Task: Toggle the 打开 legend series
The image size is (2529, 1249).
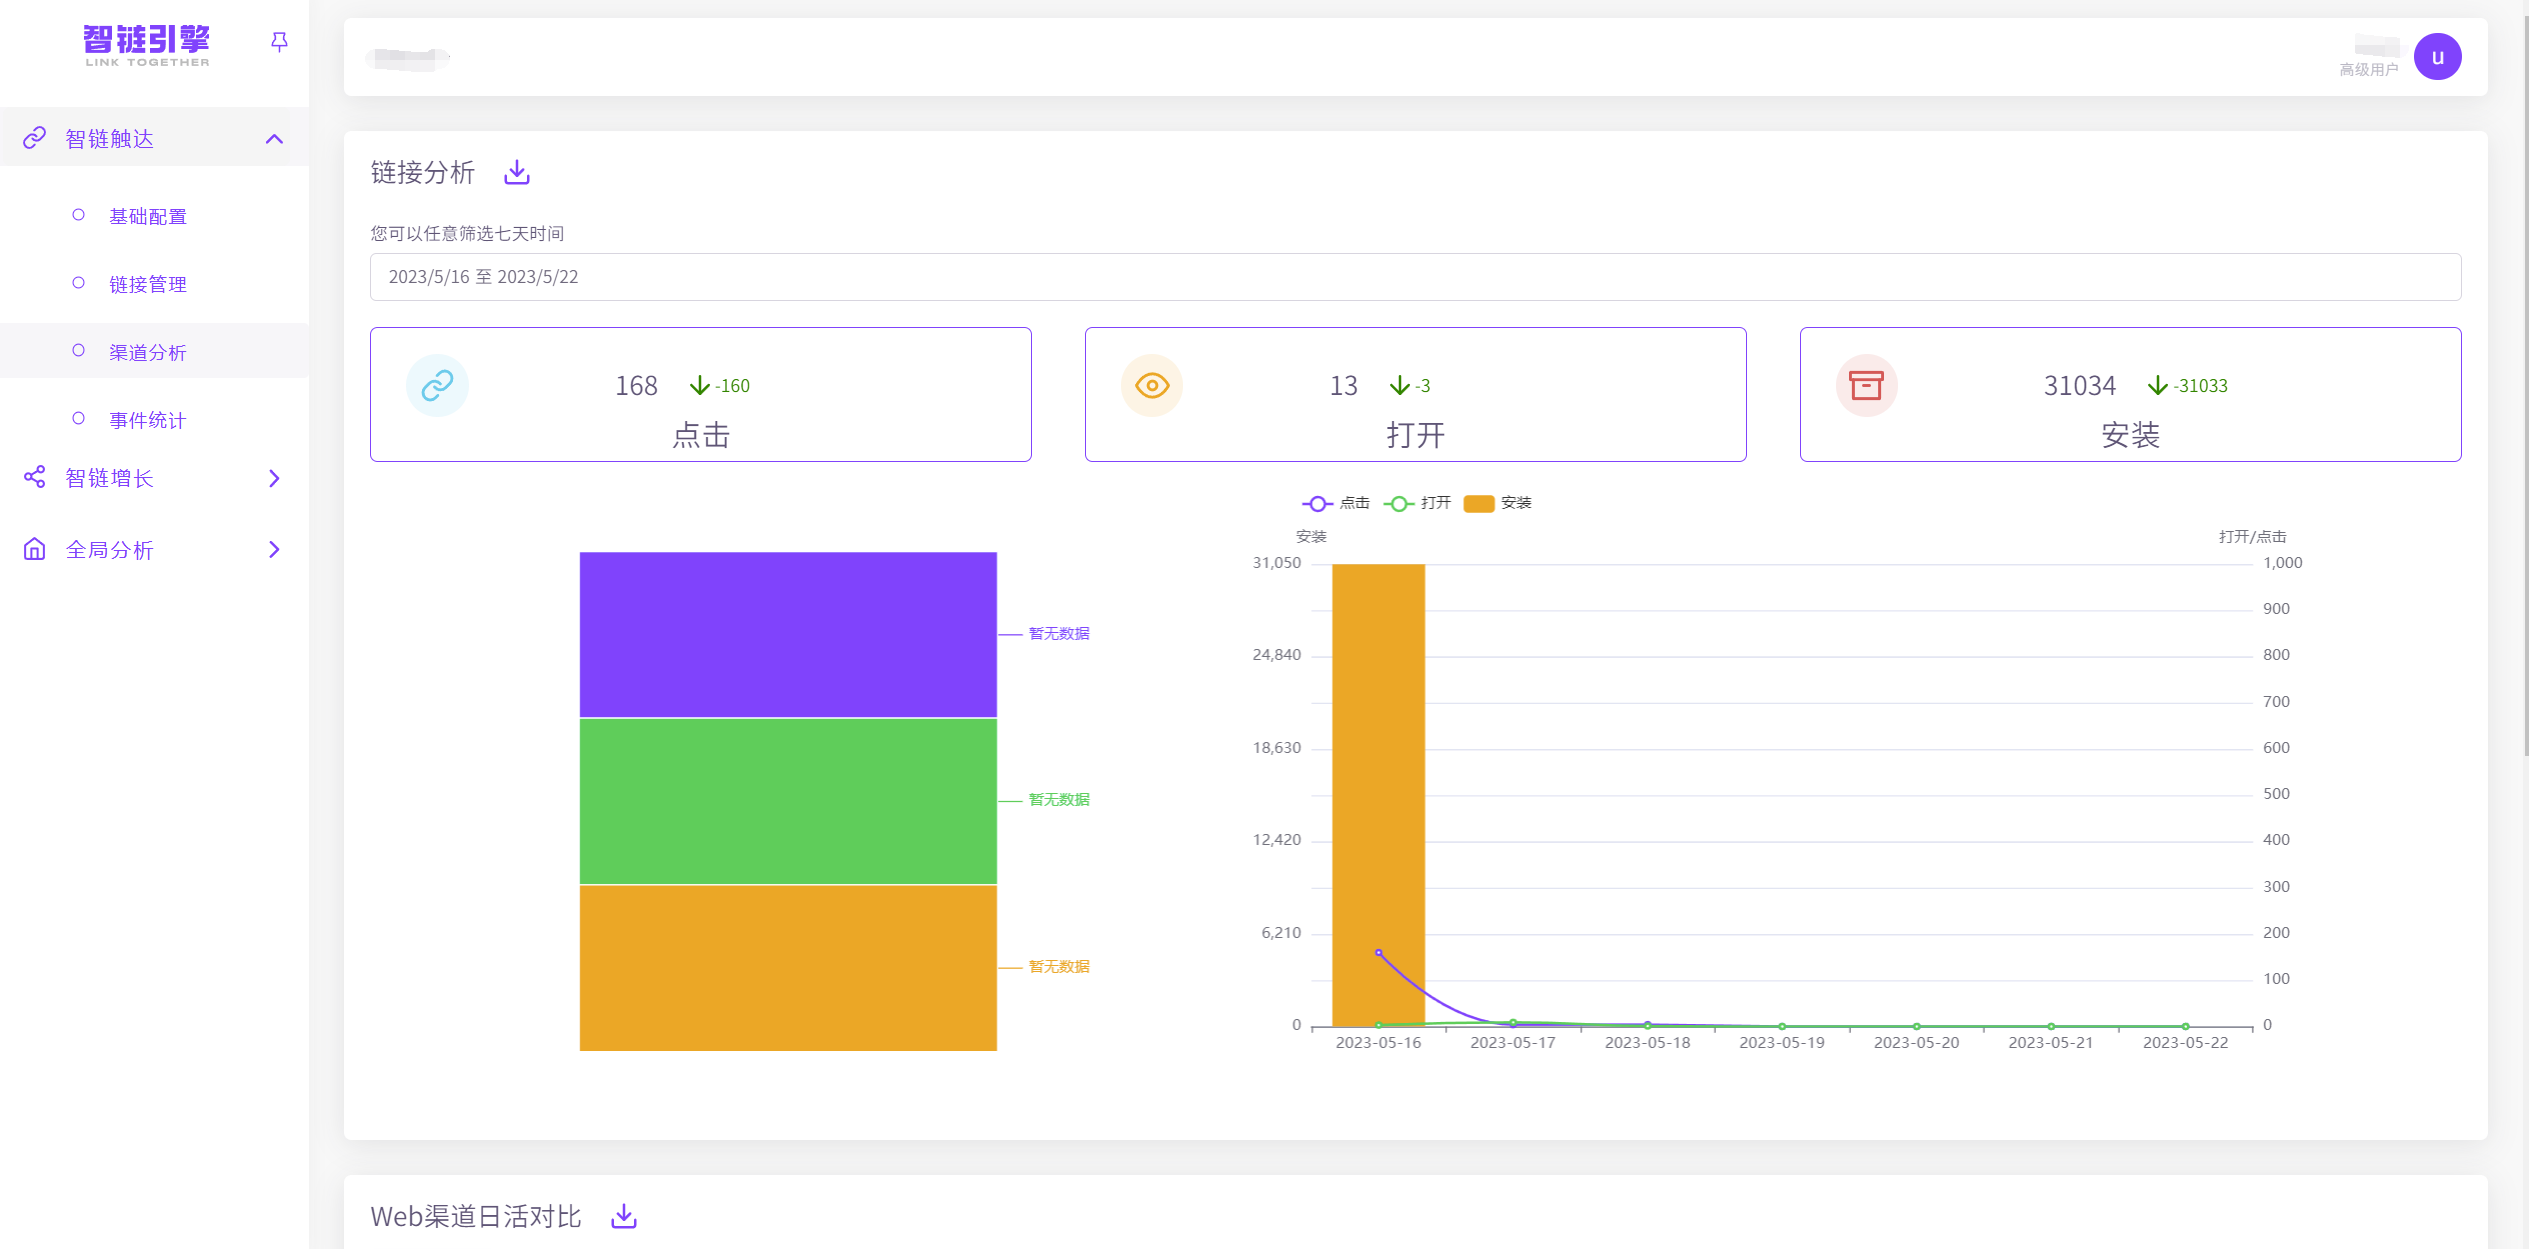Action: (1417, 503)
